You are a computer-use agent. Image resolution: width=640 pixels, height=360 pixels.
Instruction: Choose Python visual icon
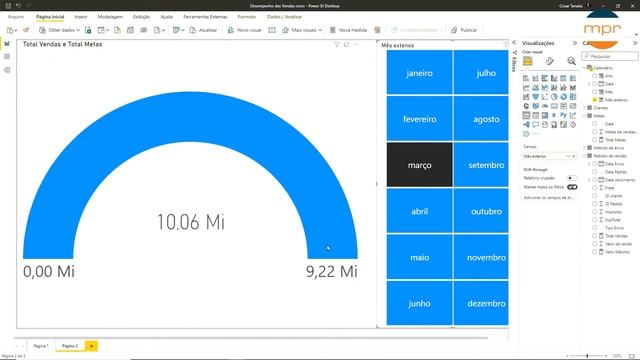563,116
